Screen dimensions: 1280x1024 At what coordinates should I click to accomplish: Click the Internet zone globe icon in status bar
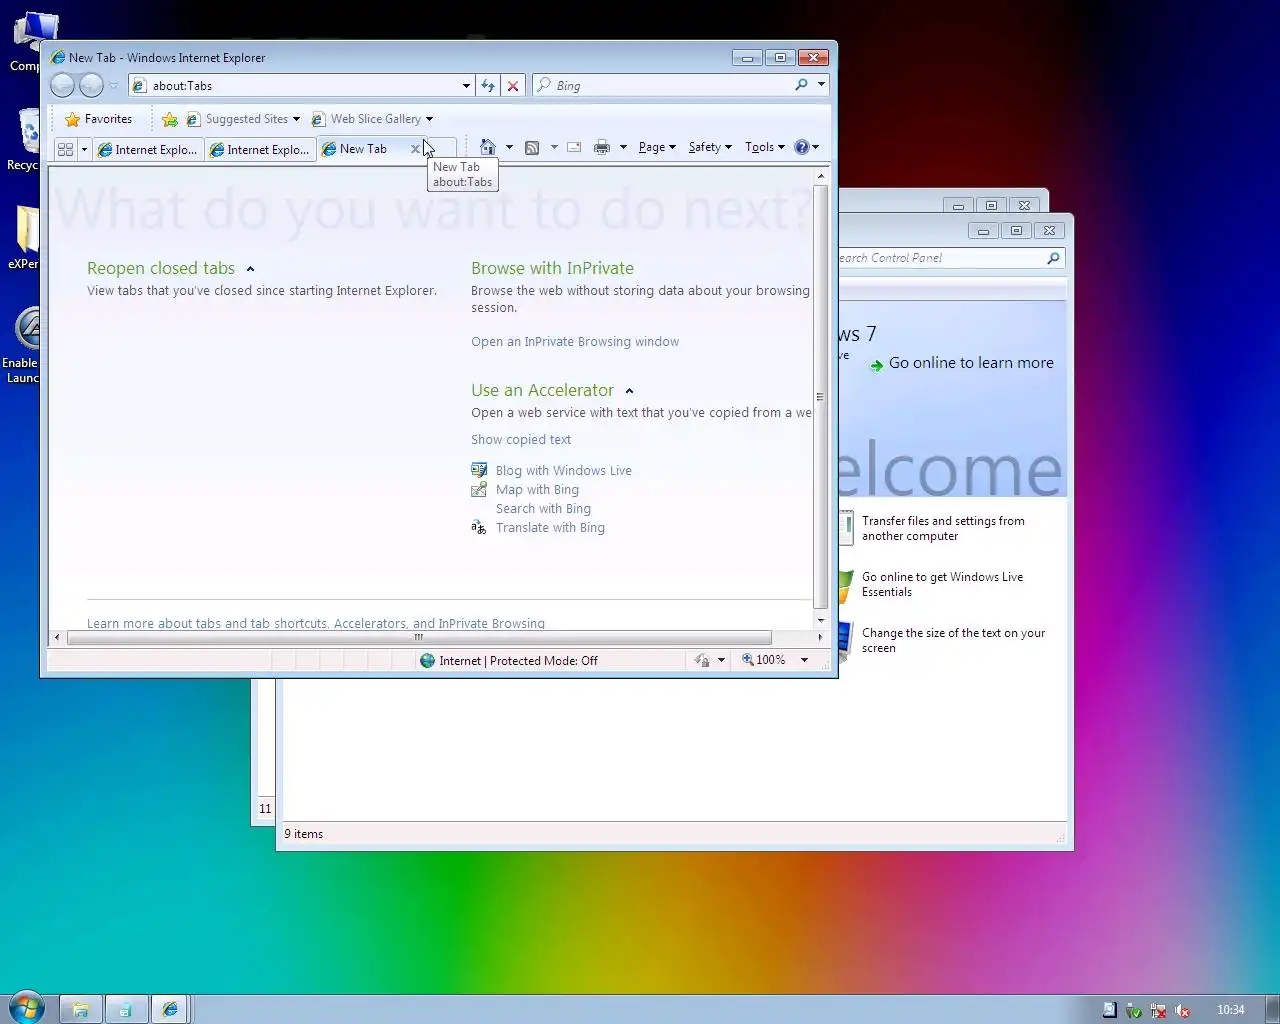tap(427, 660)
